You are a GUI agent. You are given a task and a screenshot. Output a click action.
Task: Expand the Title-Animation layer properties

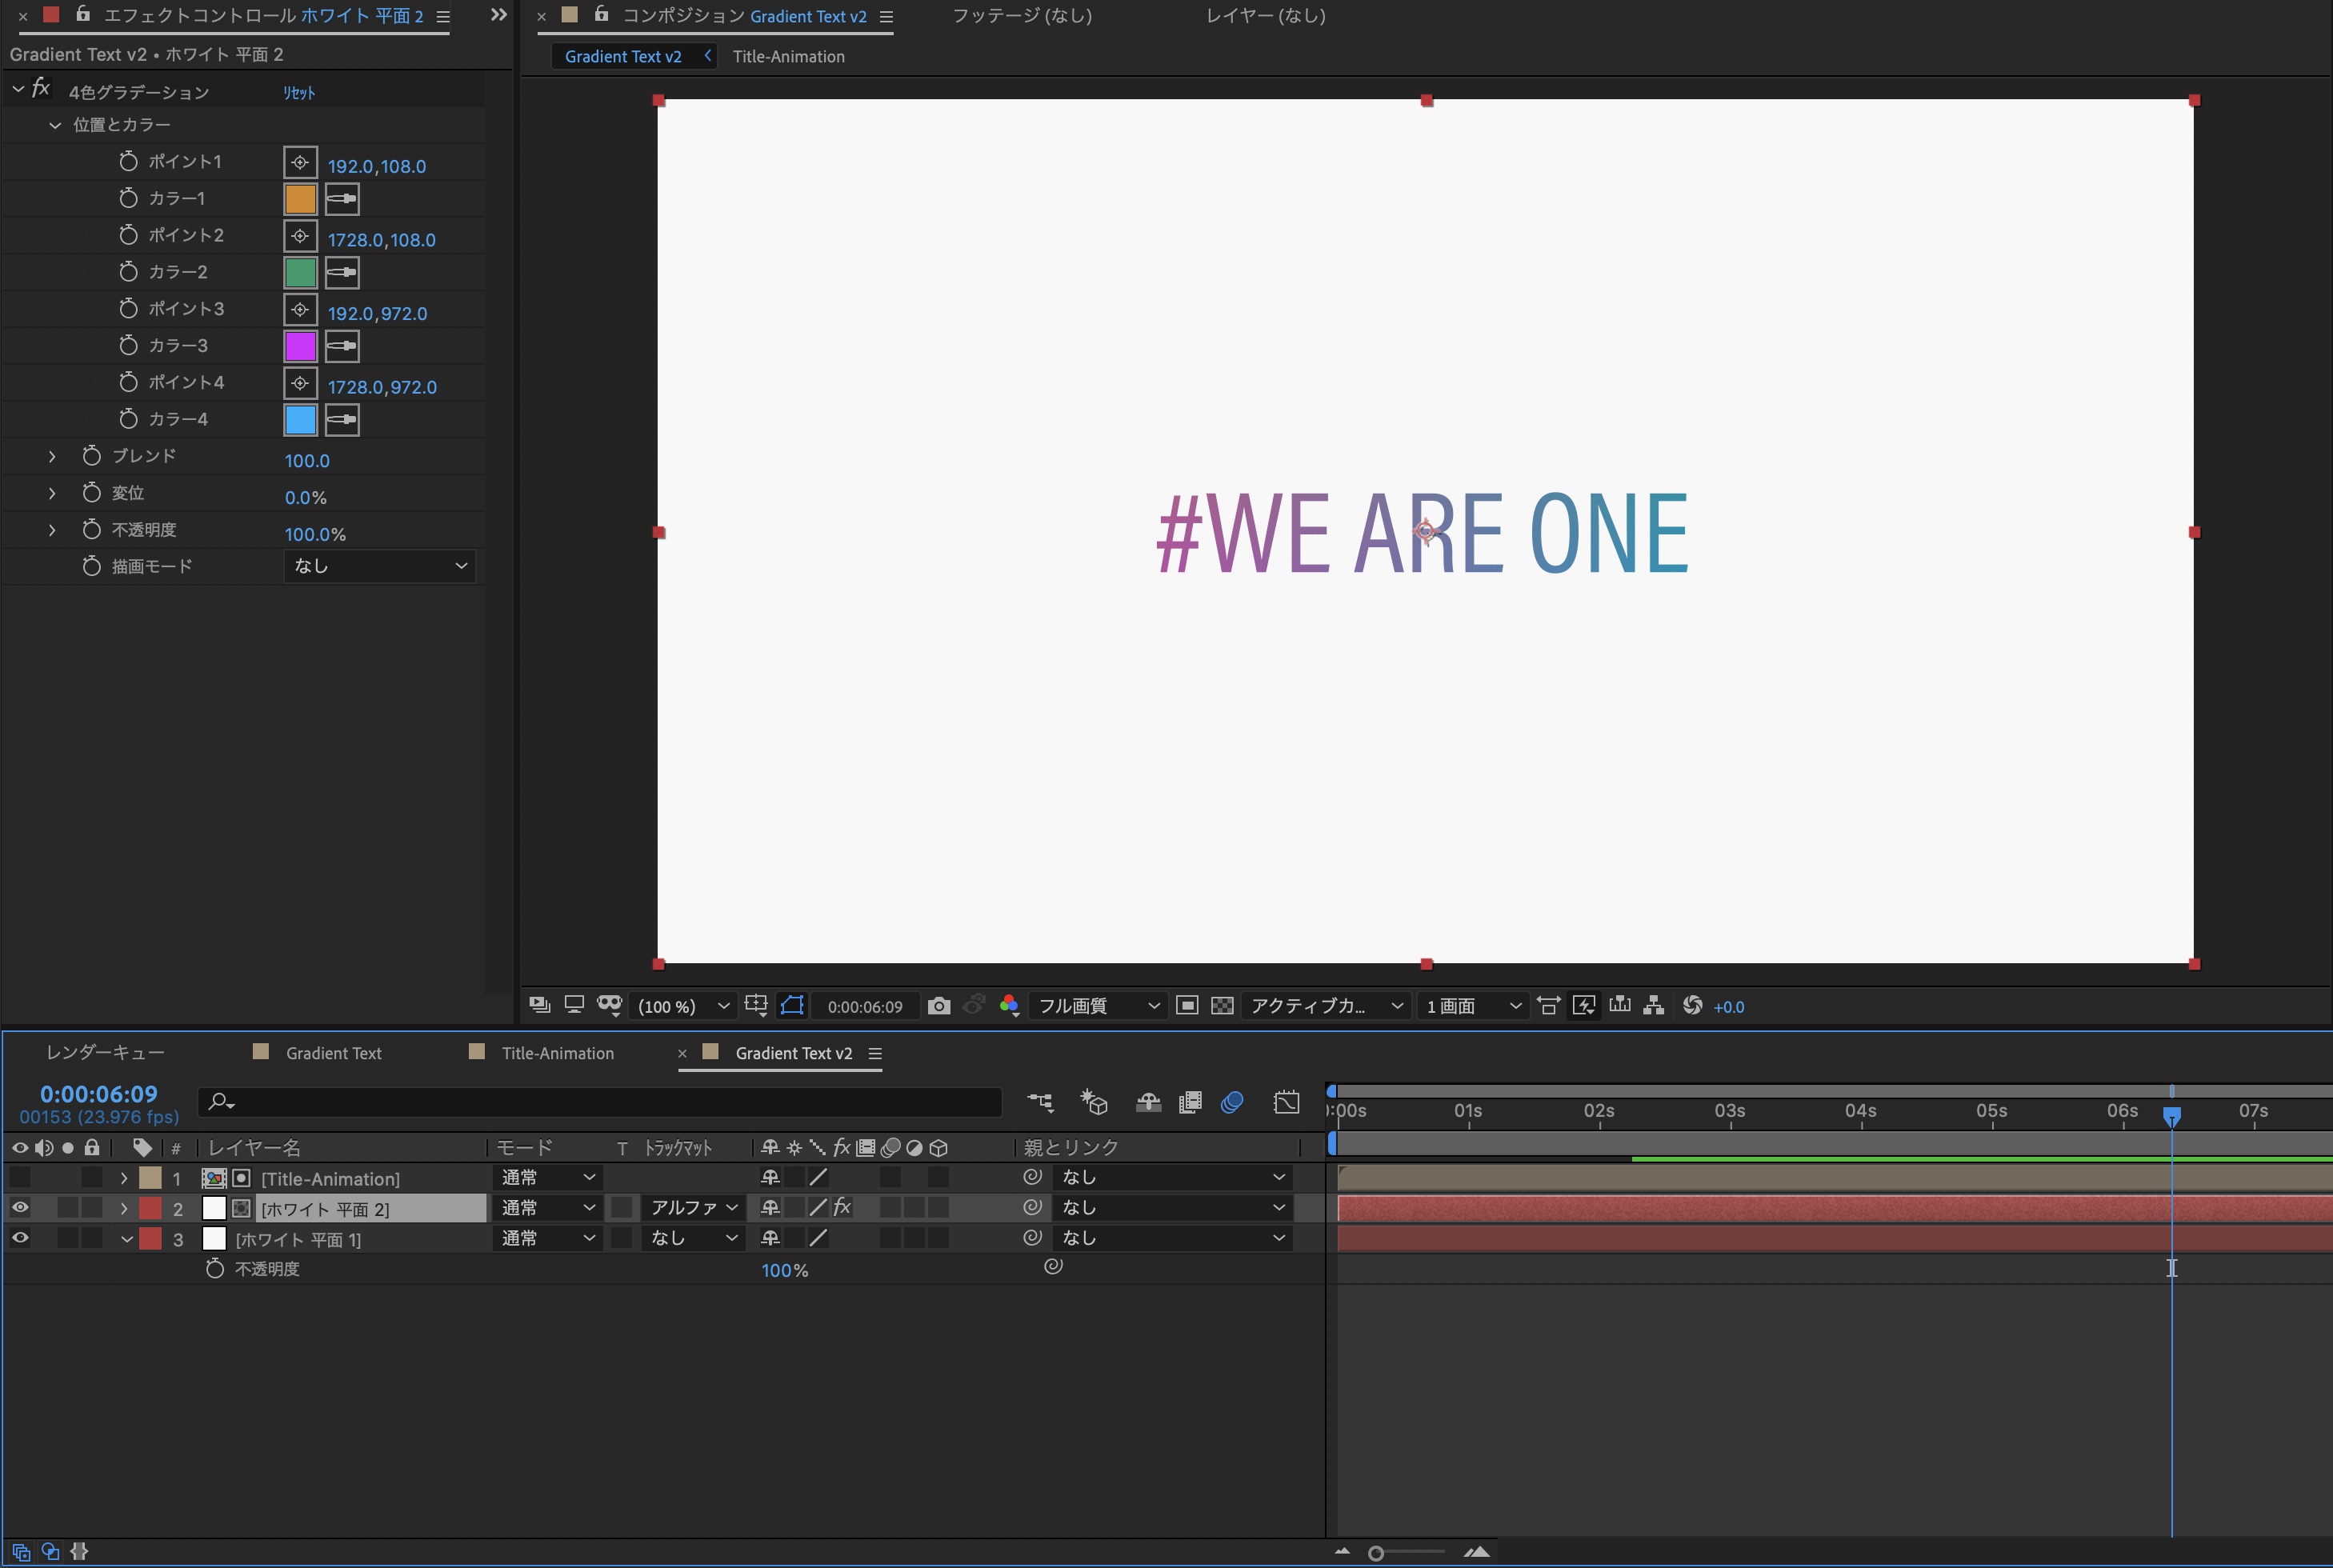[x=124, y=1178]
